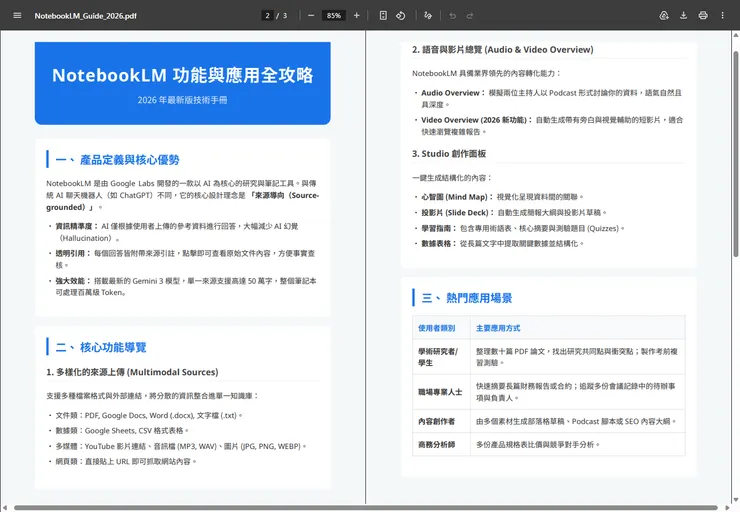The height and width of the screenshot is (512, 740).
Task: Click subheading '3. Studio 創作面板'
Action: pos(449,154)
